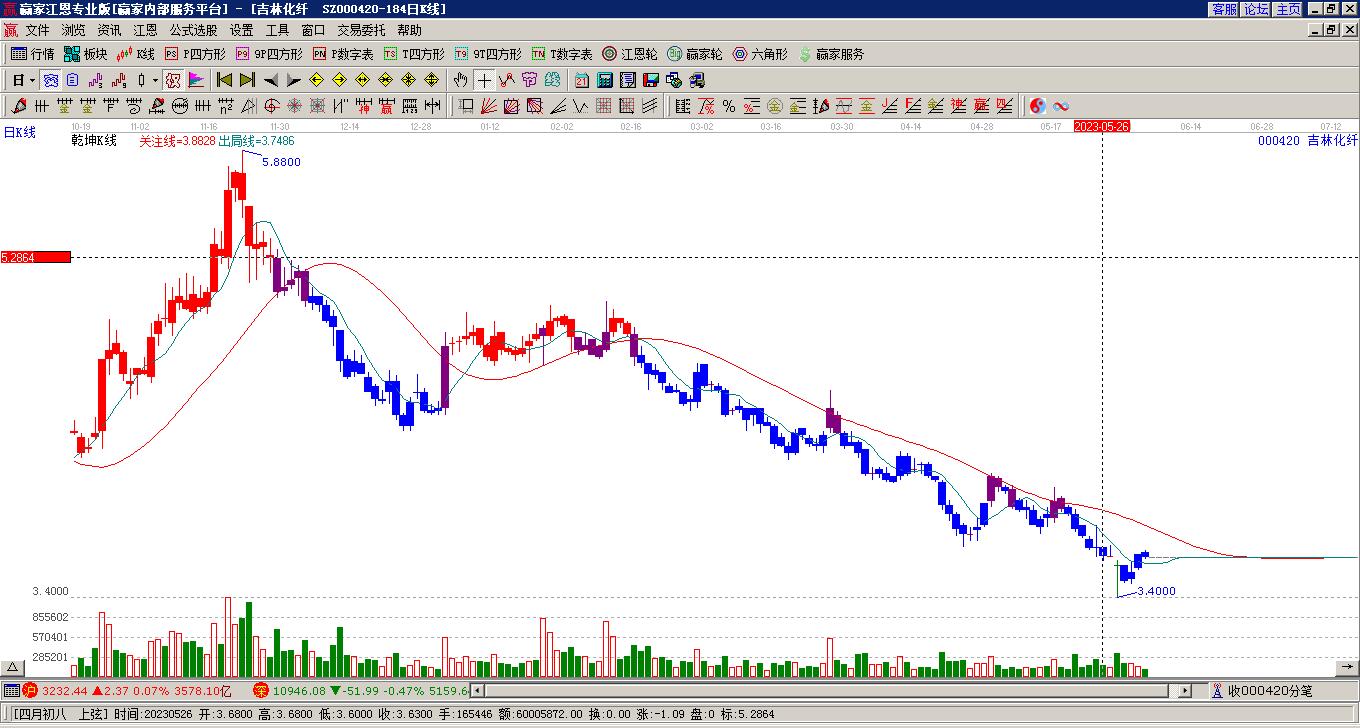Open the 帮助 menu
The width and height of the screenshot is (1360, 728).
[409, 31]
